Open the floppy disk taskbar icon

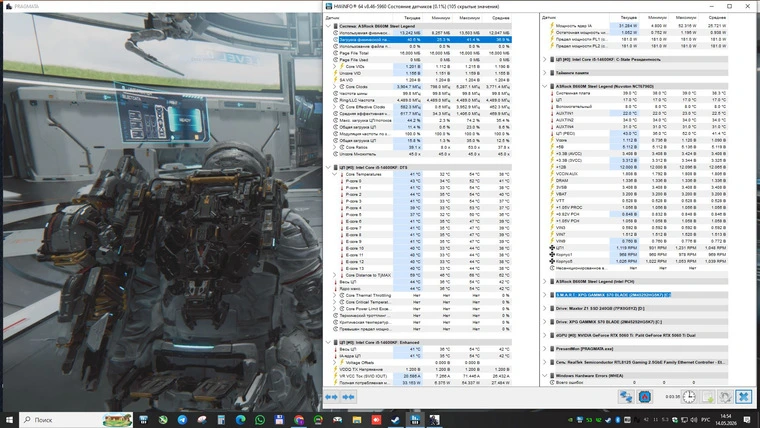279,420
